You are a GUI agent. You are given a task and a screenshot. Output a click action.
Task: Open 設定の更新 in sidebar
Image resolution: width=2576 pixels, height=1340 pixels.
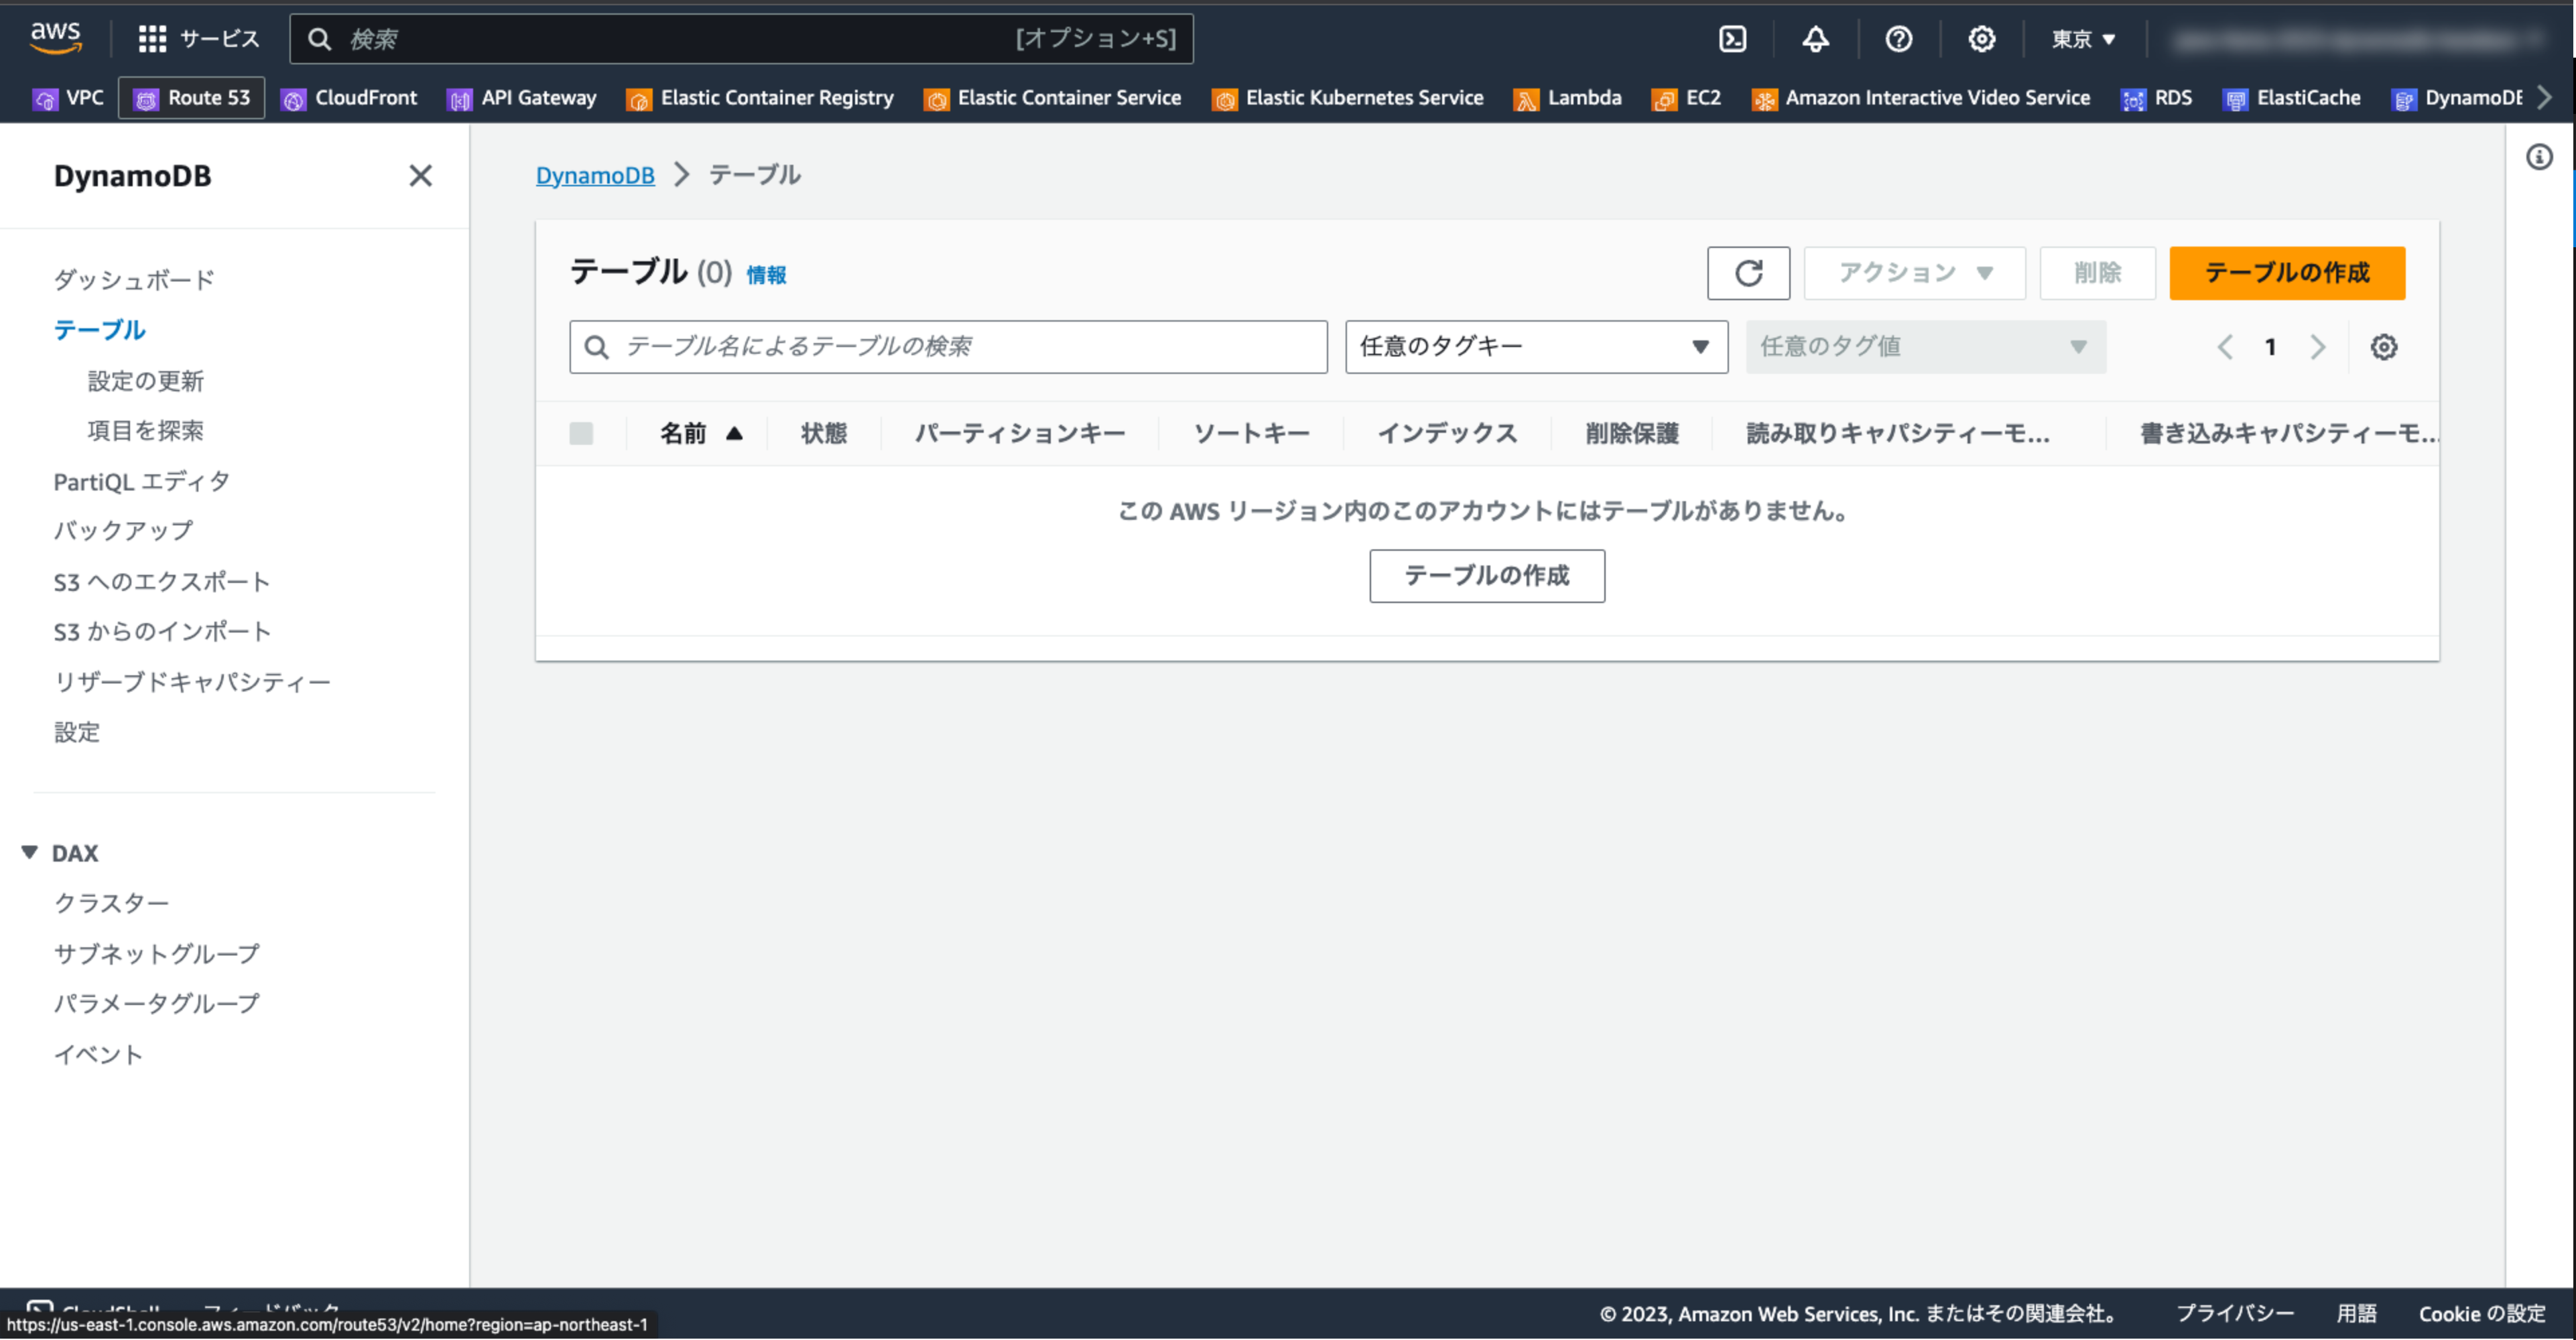click(146, 381)
